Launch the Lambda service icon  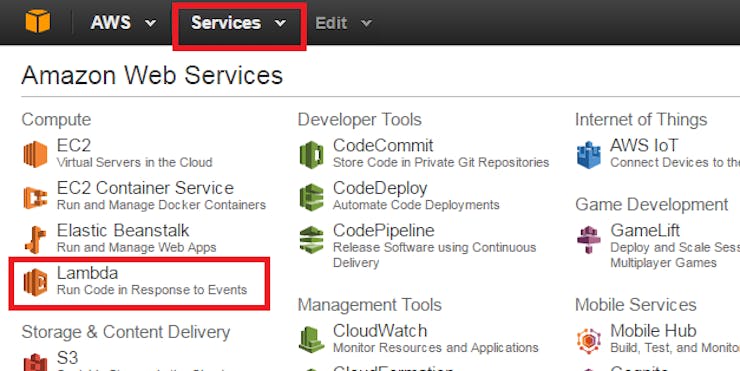point(35,282)
